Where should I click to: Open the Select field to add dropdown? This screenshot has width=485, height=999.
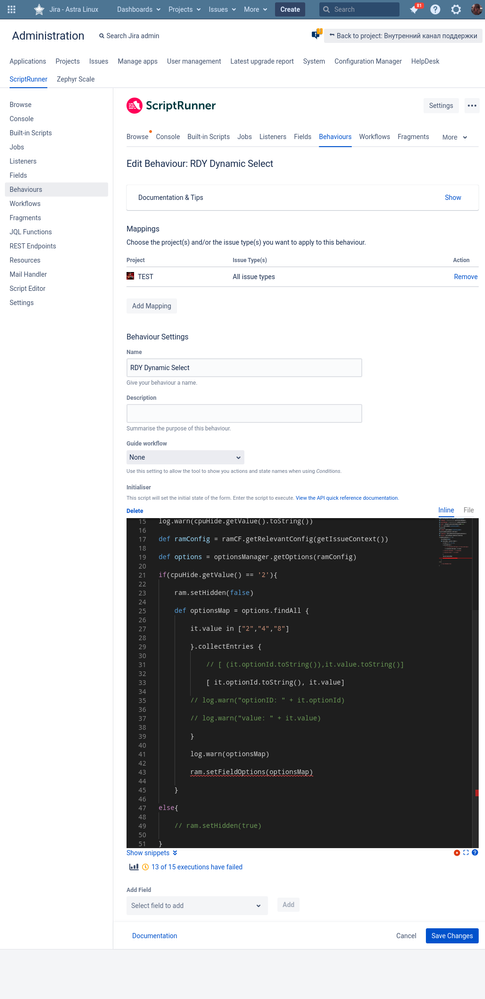197,905
